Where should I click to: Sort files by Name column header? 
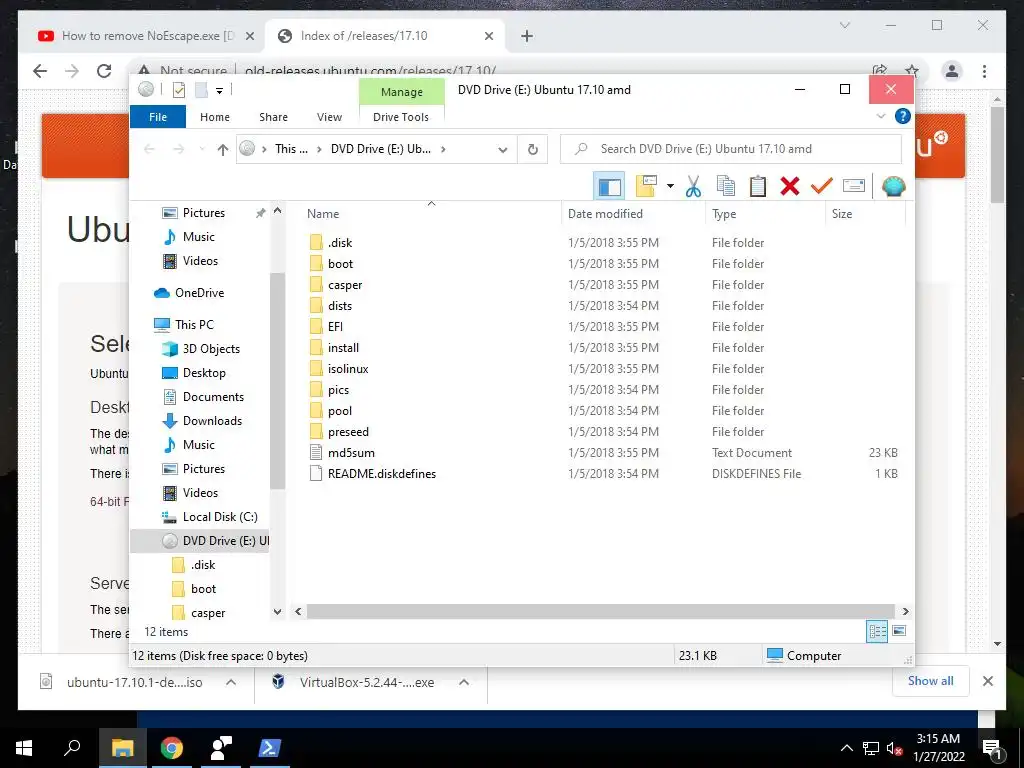point(323,214)
